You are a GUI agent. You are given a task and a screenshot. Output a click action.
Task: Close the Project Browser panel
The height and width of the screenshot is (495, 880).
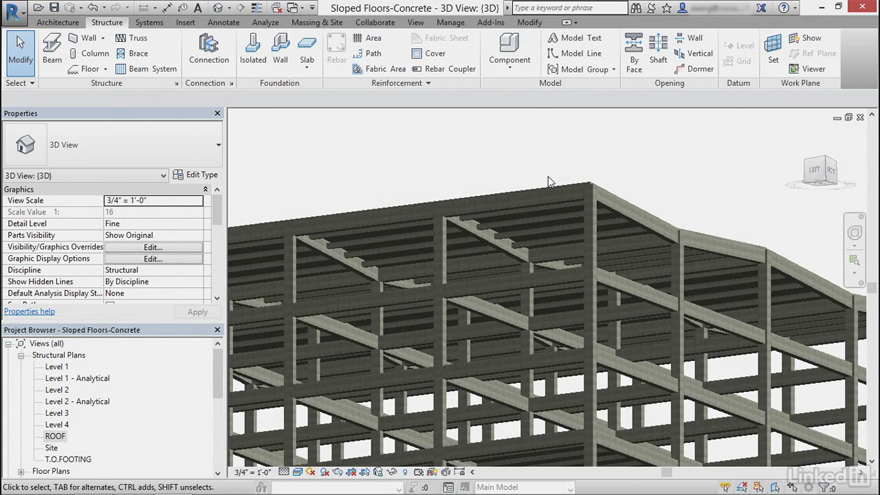[217, 330]
